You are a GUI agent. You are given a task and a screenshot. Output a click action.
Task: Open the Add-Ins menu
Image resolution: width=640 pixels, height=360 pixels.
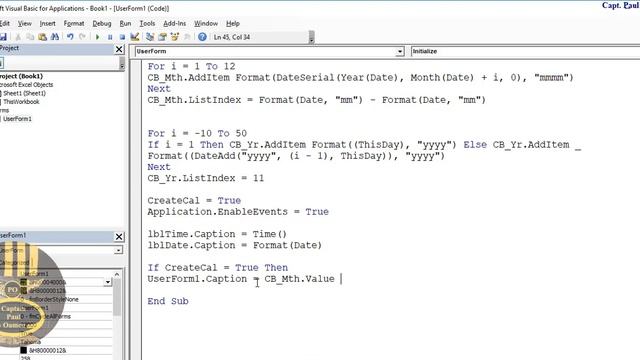(x=175, y=24)
